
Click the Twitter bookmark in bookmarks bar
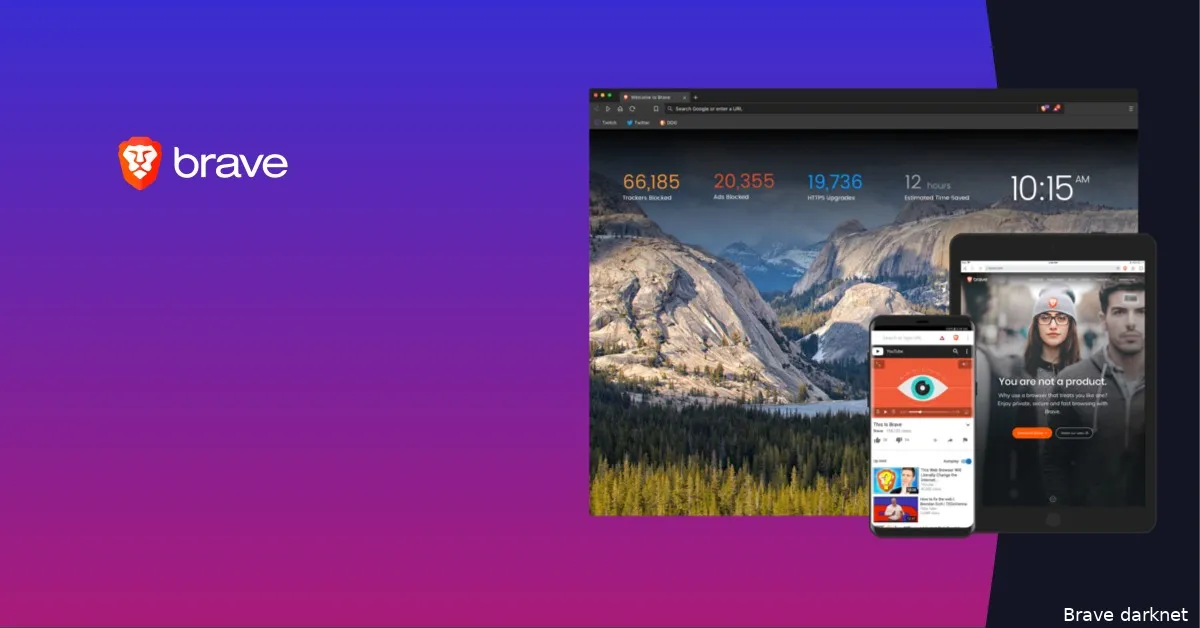click(638, 122)
